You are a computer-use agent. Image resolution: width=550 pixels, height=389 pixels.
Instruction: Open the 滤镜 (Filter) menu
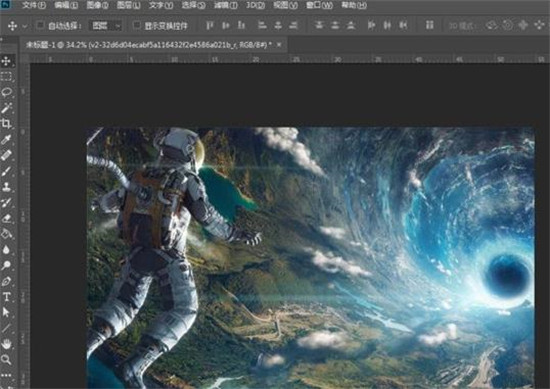click(x=226, y=5)
